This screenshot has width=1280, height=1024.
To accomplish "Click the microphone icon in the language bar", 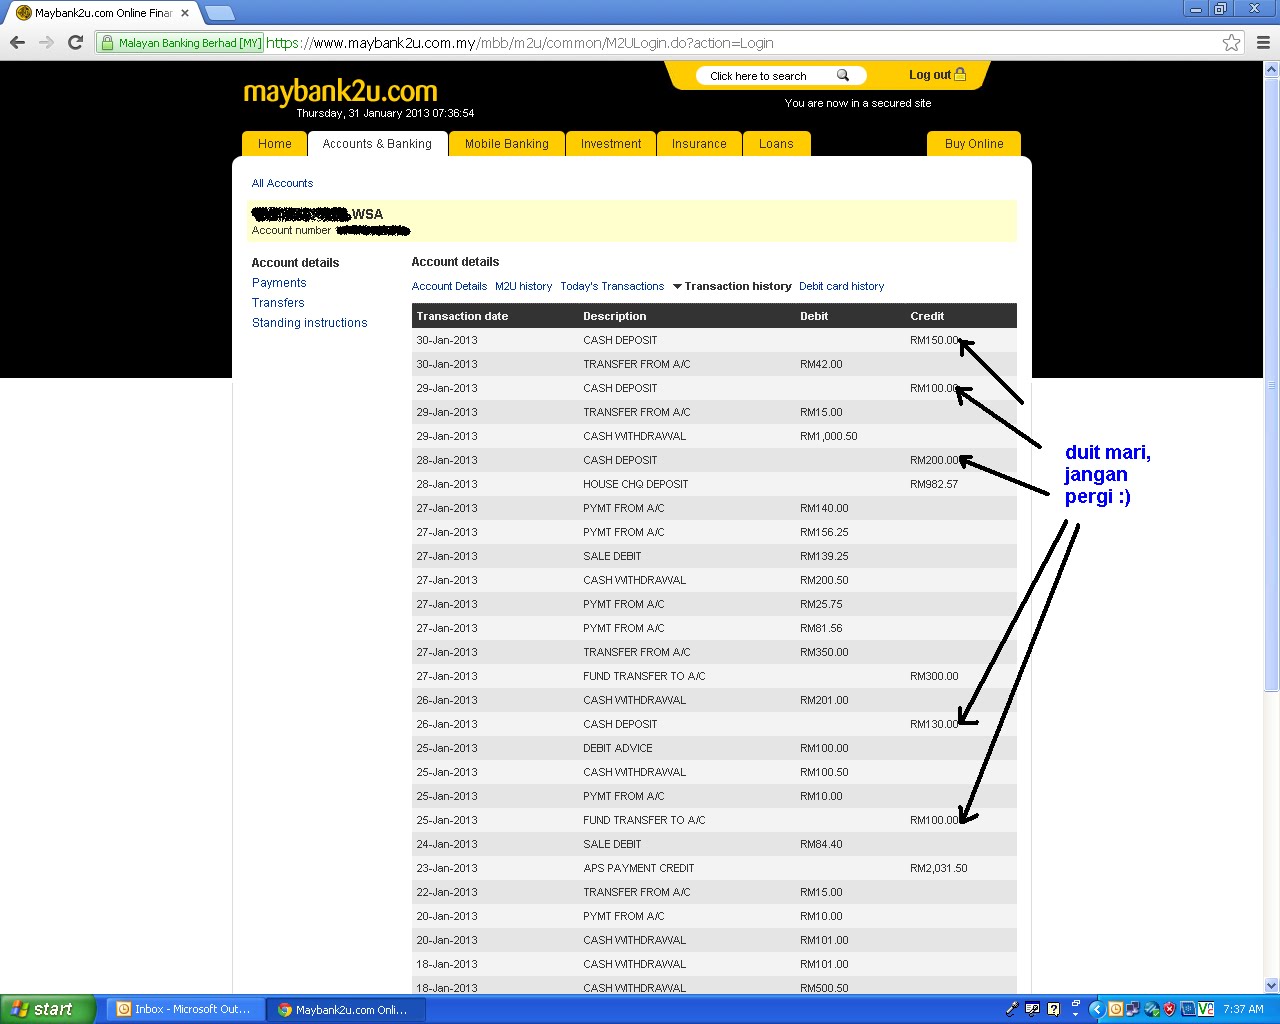I will tap(1012, 1009).
